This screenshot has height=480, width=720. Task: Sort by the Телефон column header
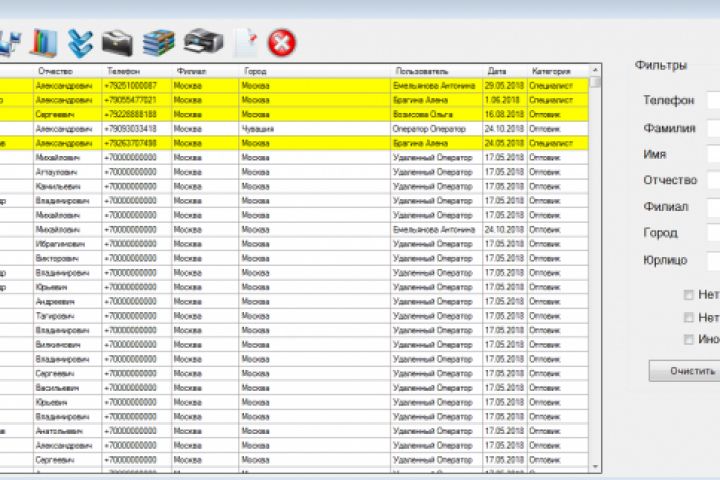point(124,71)
